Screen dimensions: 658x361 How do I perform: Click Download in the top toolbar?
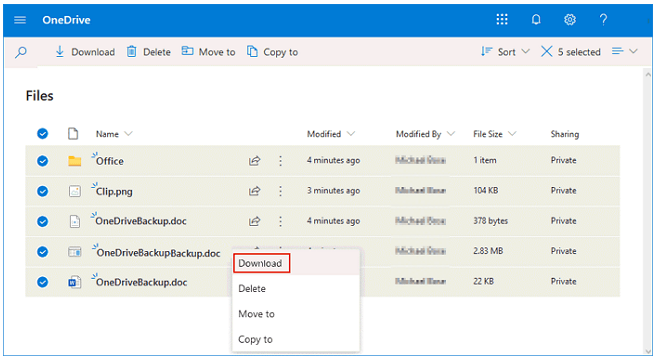point(85,52)
